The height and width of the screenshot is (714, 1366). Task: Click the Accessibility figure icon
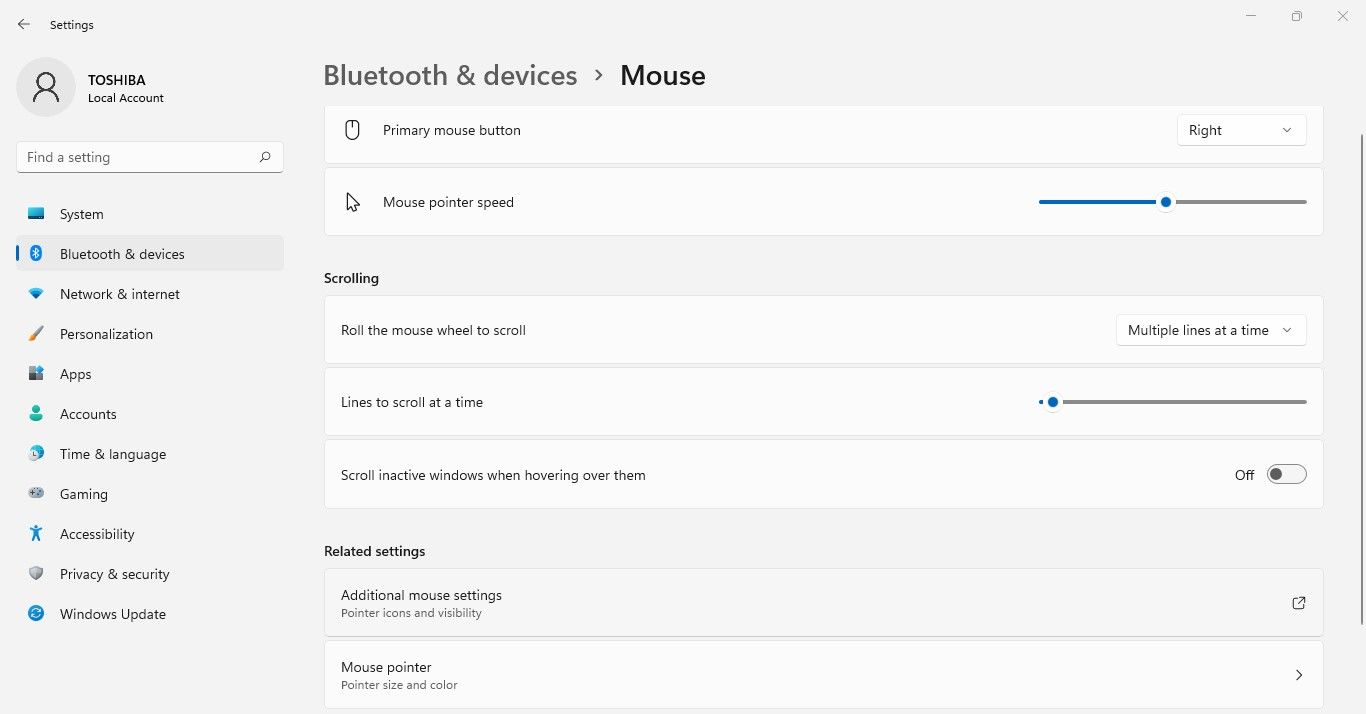tap(36, 533)
